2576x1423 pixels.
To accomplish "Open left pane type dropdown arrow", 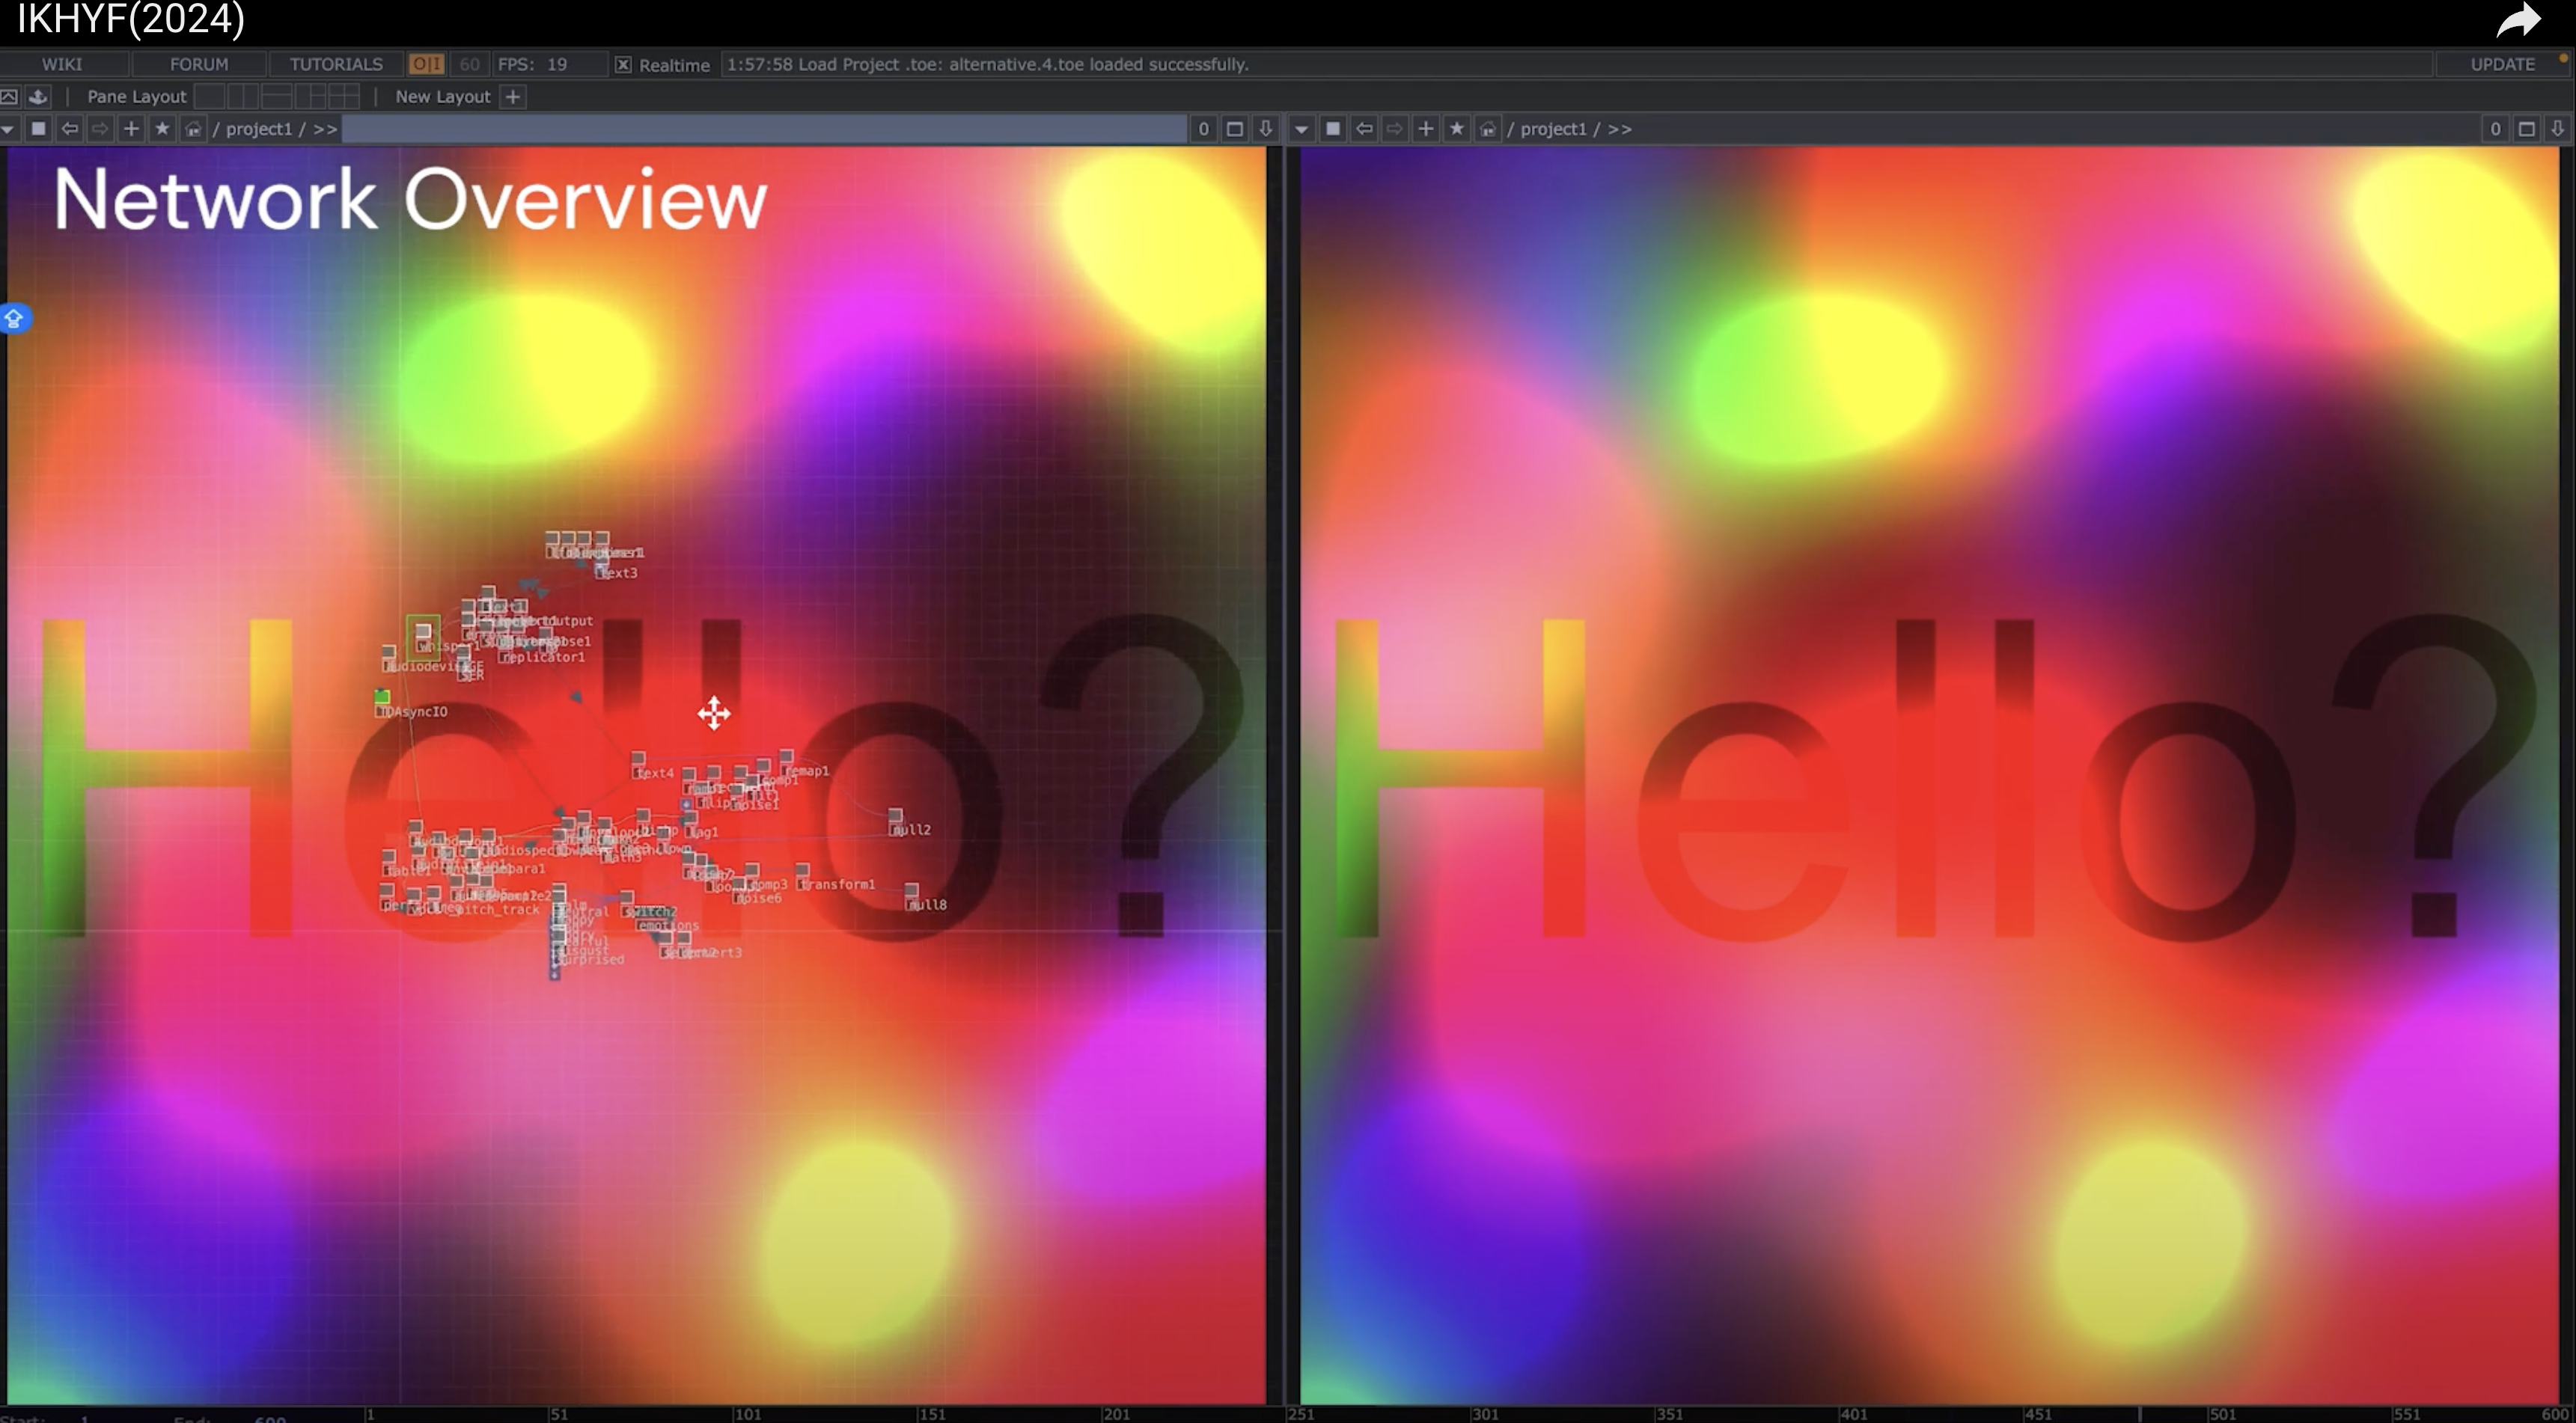I will (x=8, y=129).
